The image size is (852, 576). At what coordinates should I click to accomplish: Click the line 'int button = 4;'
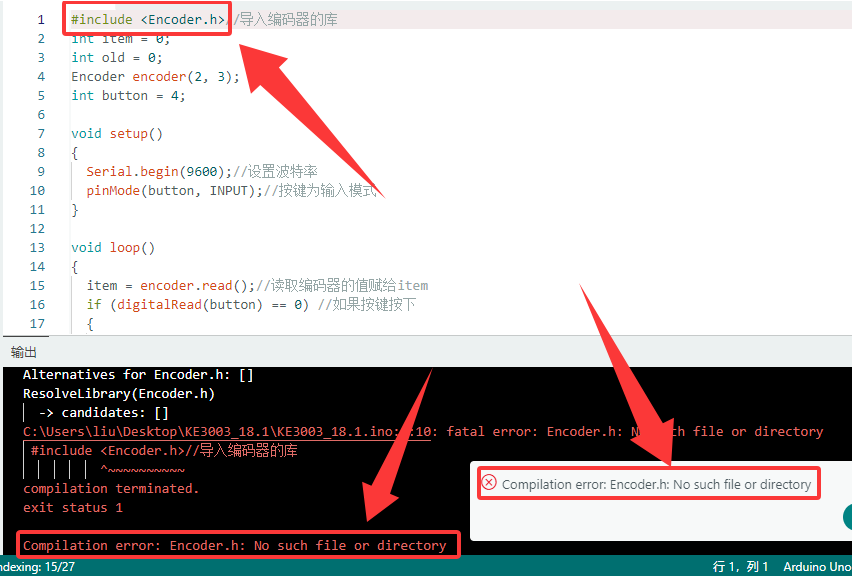128,96
